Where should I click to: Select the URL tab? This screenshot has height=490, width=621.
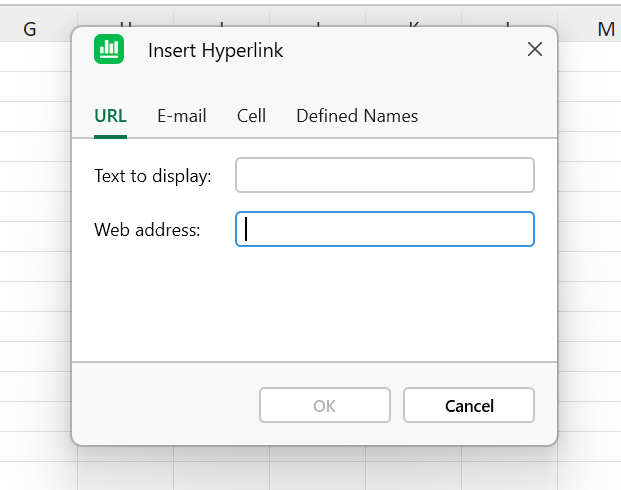[x=110, y=116]
